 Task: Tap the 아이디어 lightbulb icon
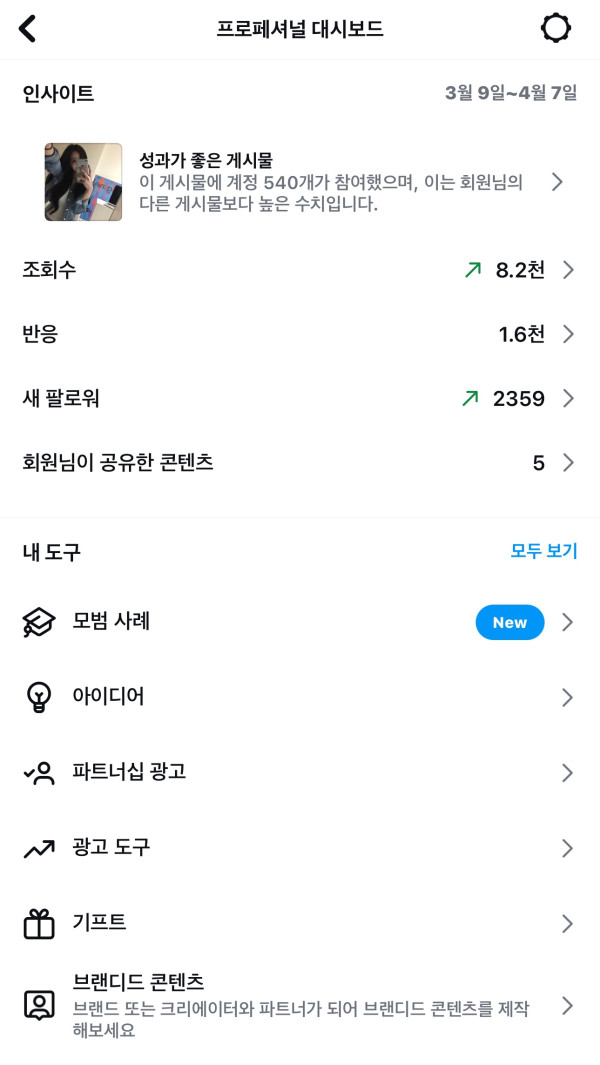pyautogui.click(x=39, y=697)
